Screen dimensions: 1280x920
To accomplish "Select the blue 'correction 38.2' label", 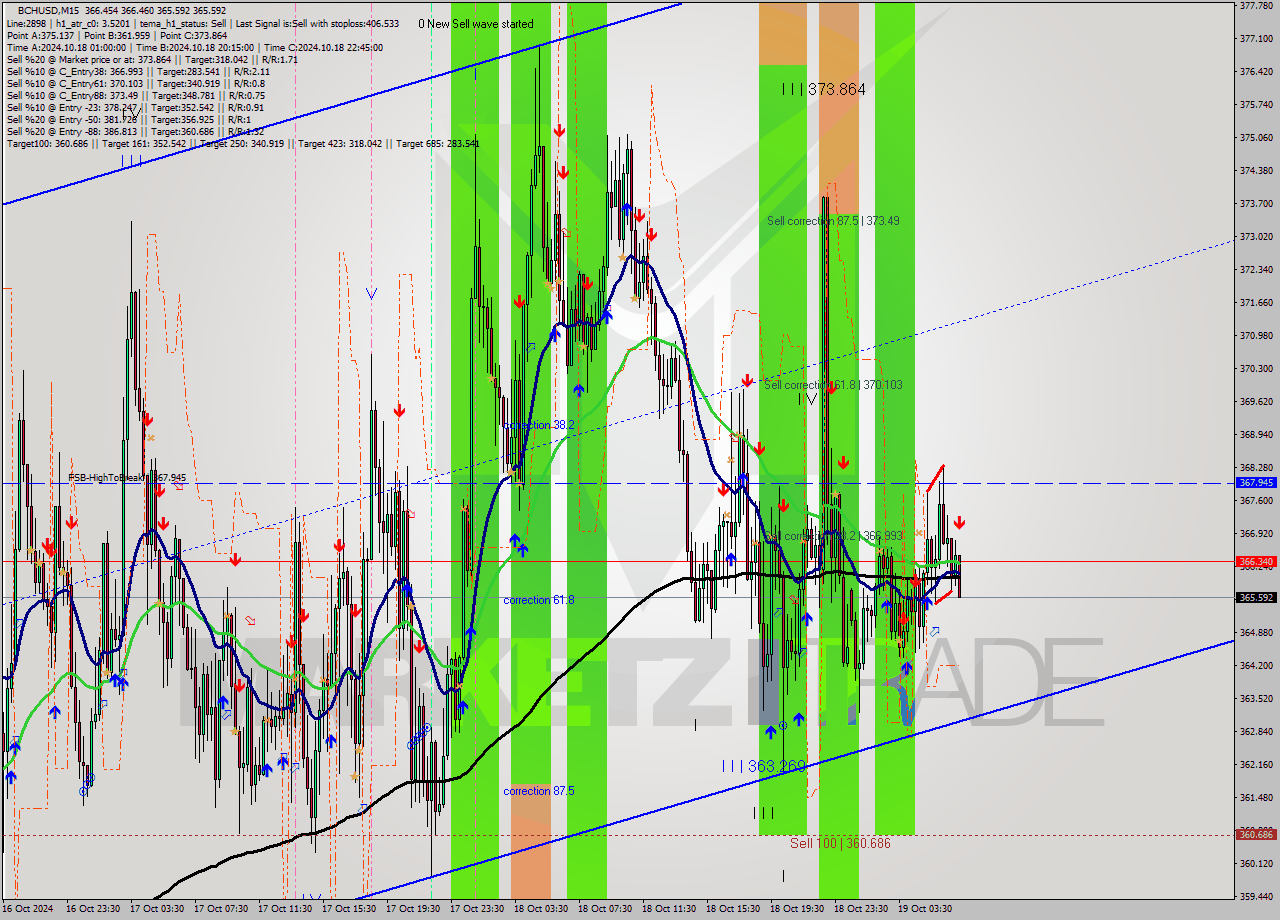I will [539, 425].
